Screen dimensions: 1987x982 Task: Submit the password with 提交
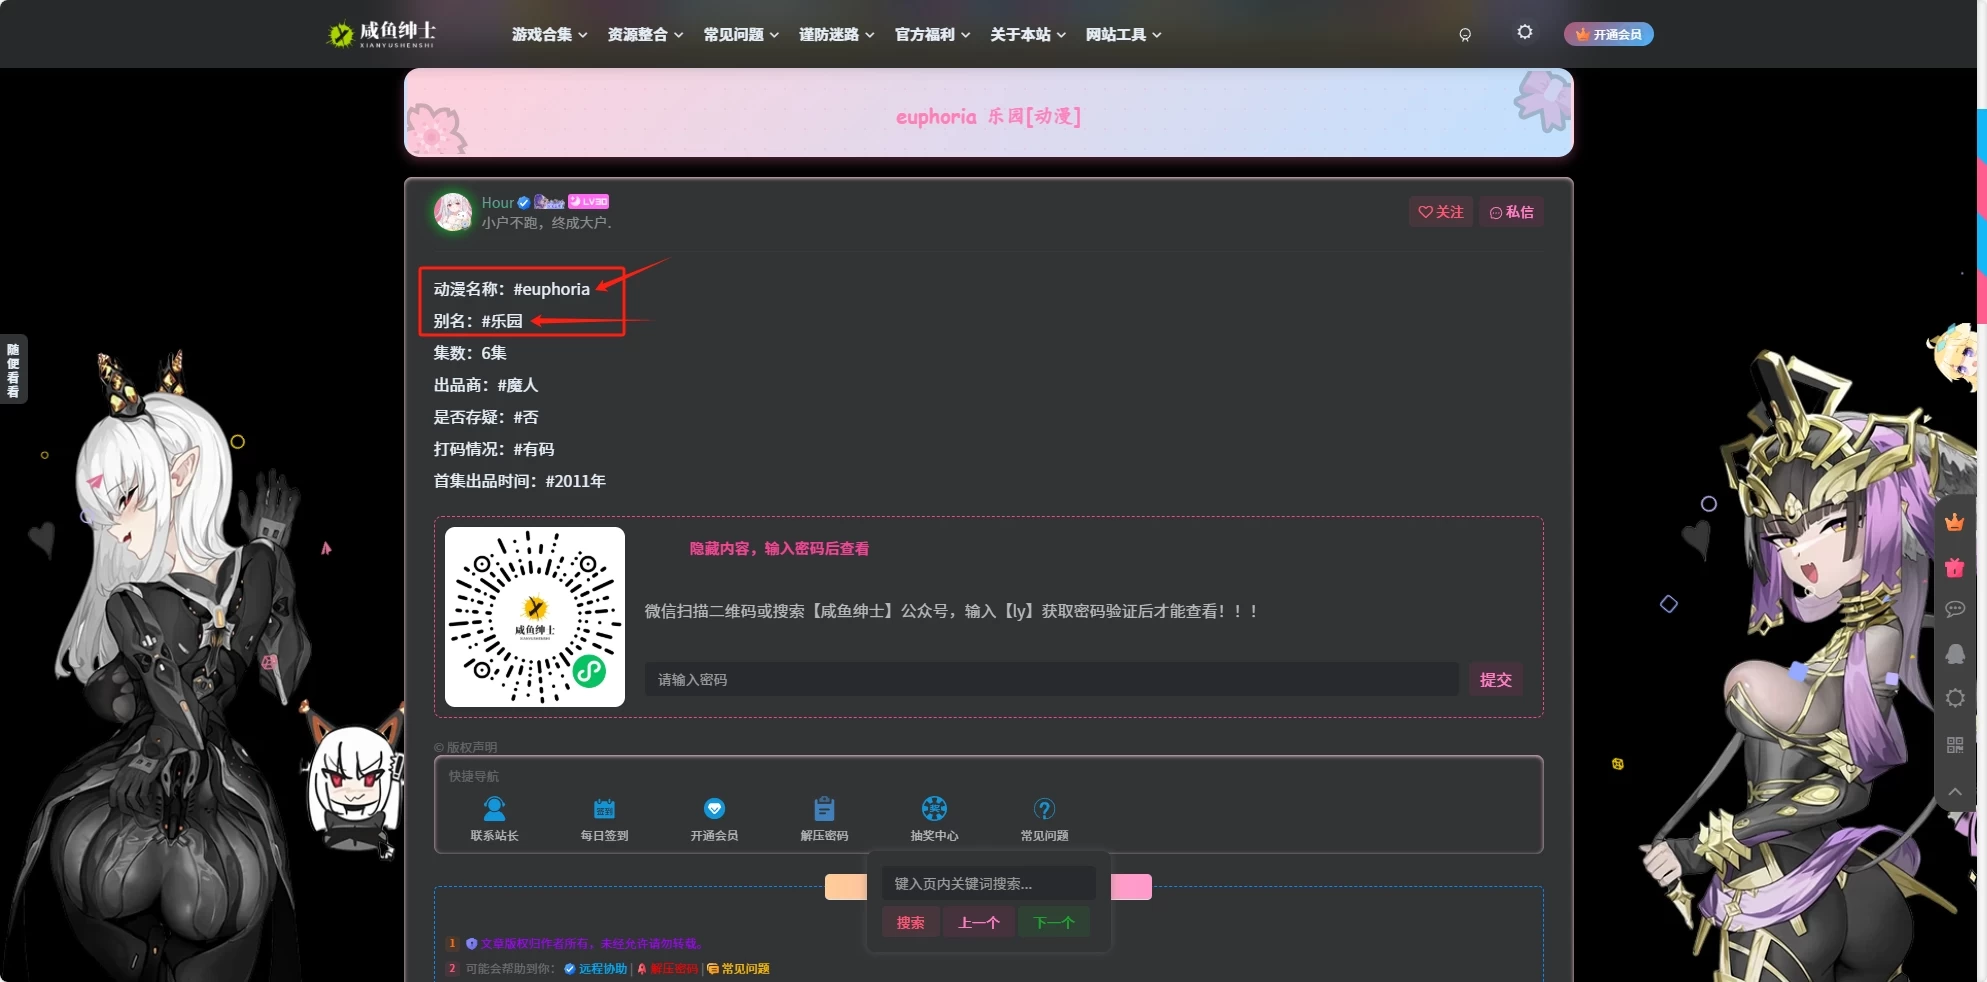tap(1495, 679)
